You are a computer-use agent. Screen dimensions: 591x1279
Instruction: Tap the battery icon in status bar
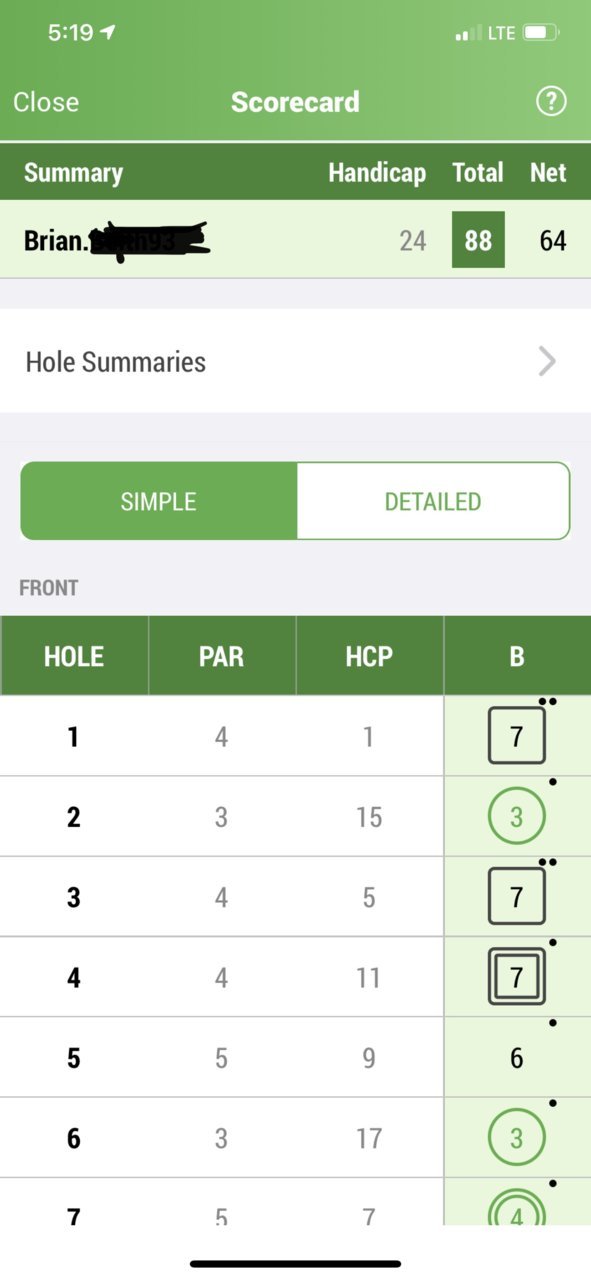pos(541,33)
